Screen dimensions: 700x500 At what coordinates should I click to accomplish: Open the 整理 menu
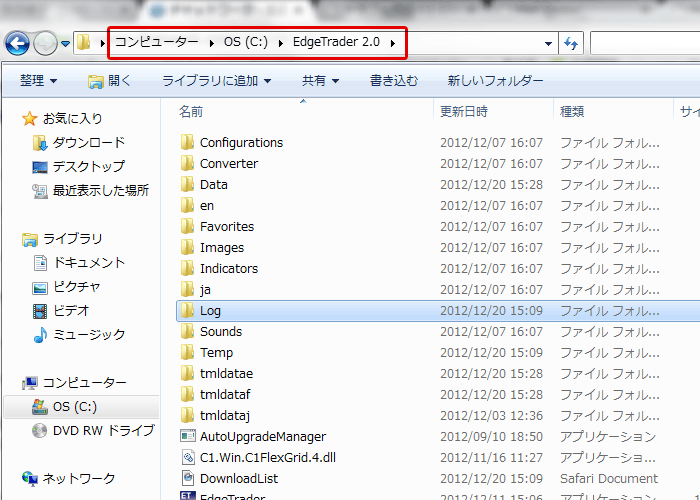coord(38,81)
